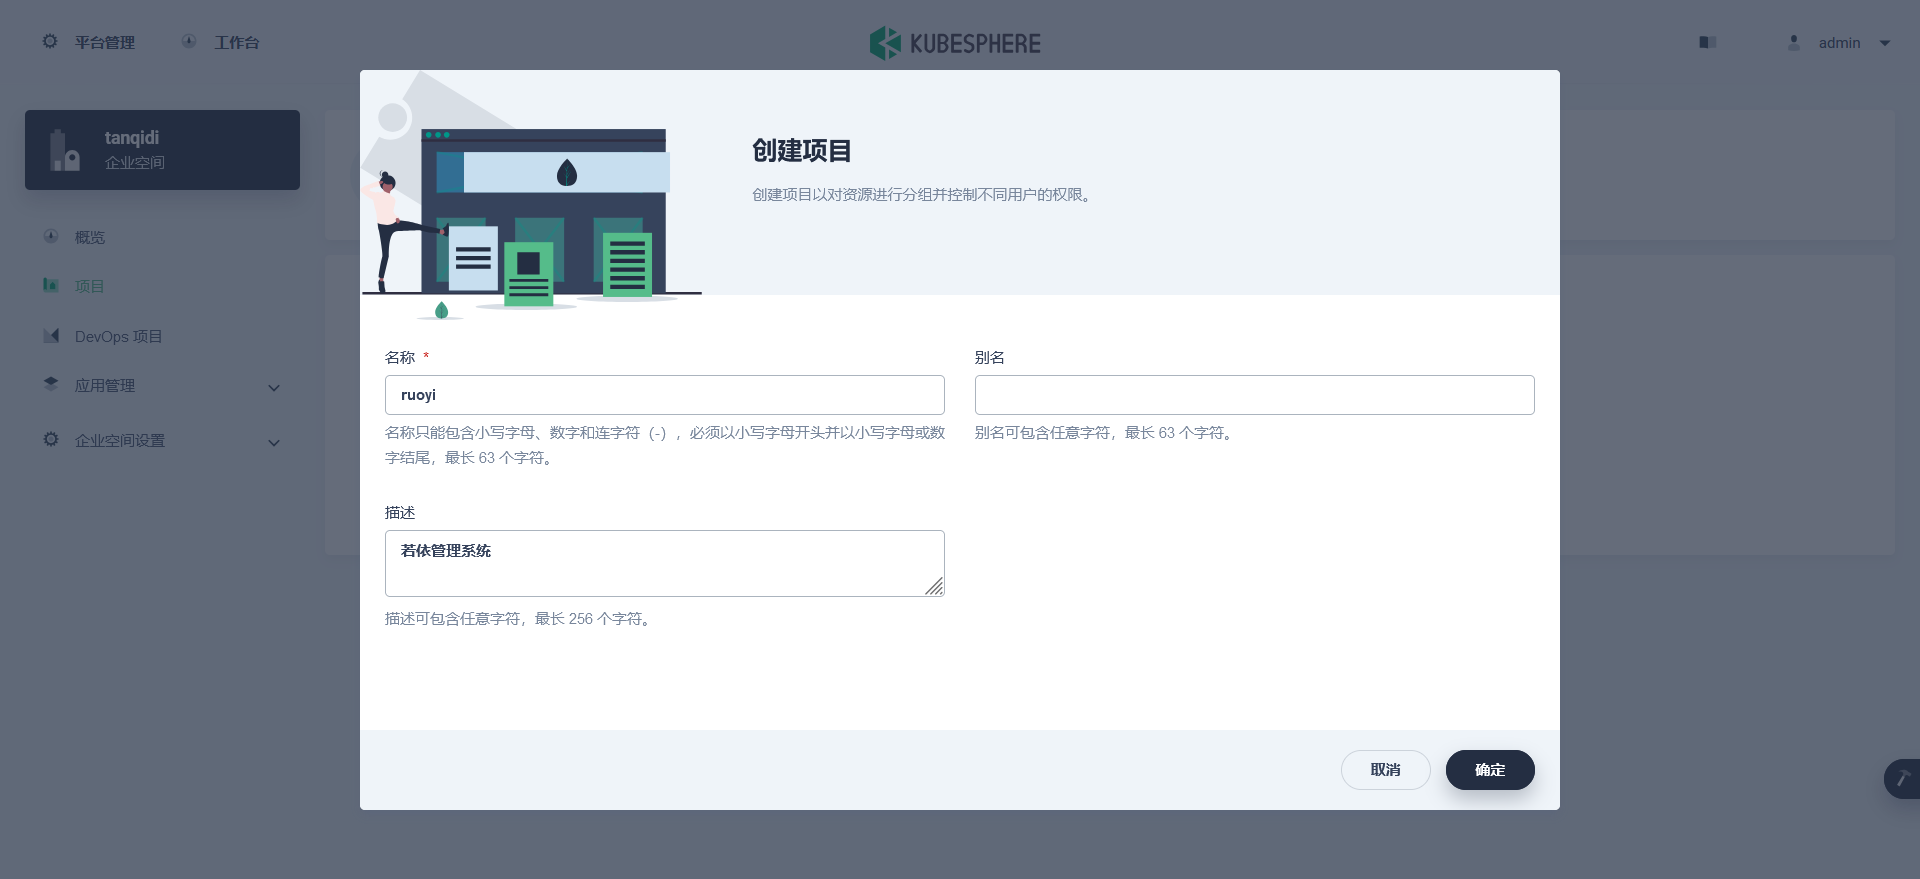Click the overview sidebar icon

(x=51, y=236)
